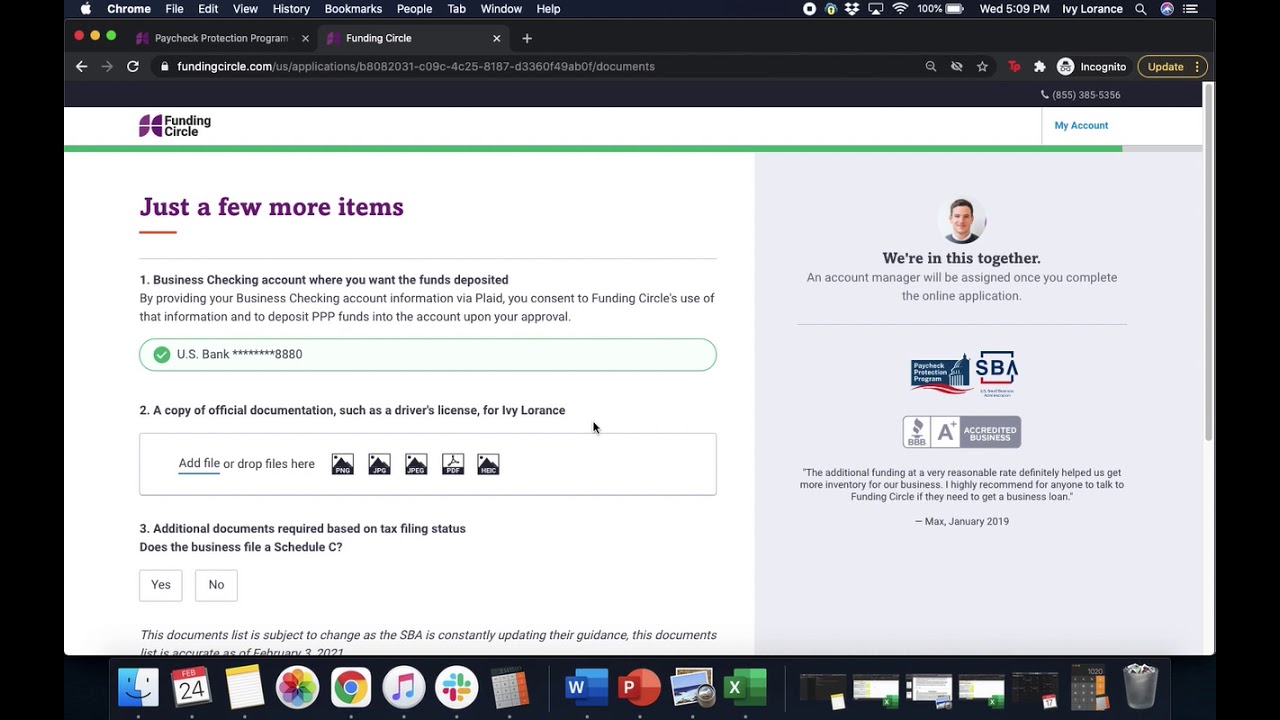Click the zoom magnifier icon in address bar
Viewport: 1280px width, 720px height.
(x=930, y=66)
